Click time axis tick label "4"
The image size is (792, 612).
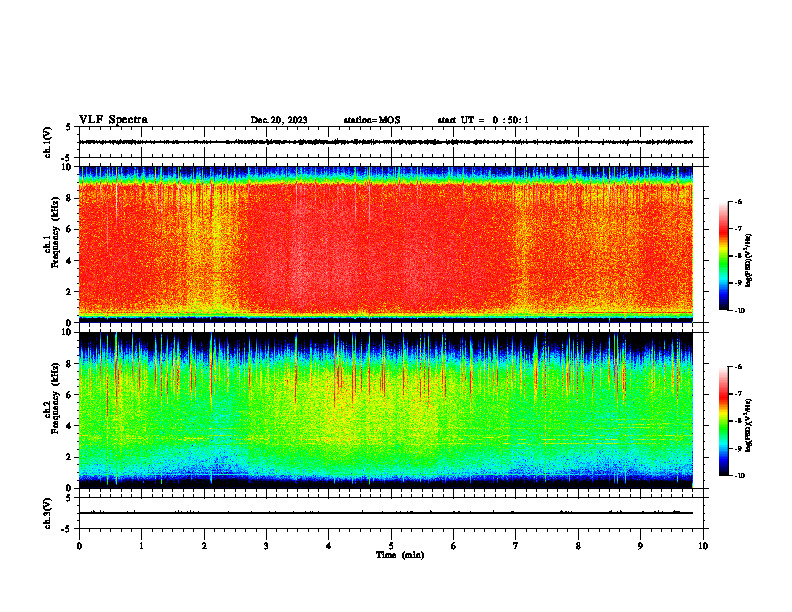tap(329, 546)
